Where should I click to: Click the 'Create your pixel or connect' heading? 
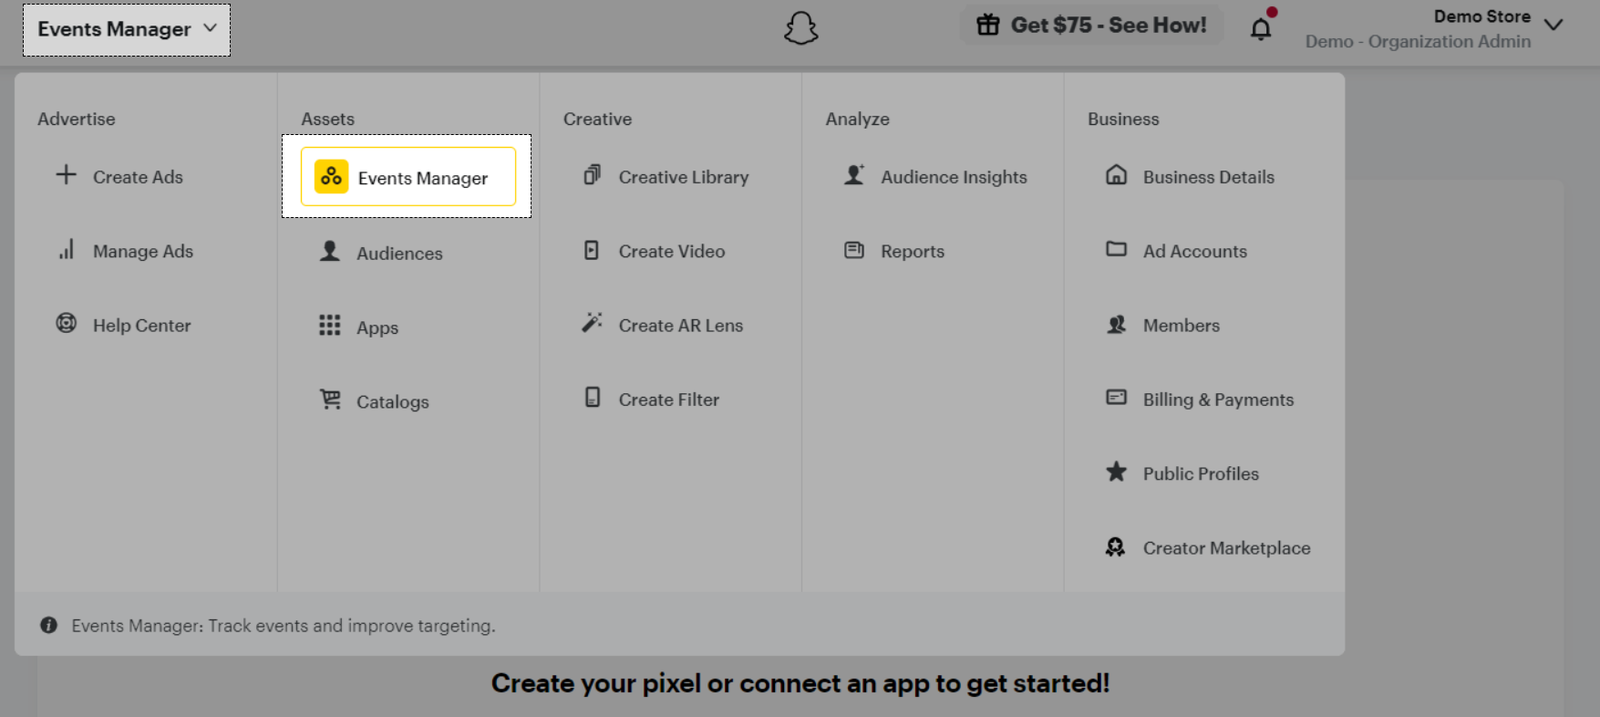(x=800, y=683)
